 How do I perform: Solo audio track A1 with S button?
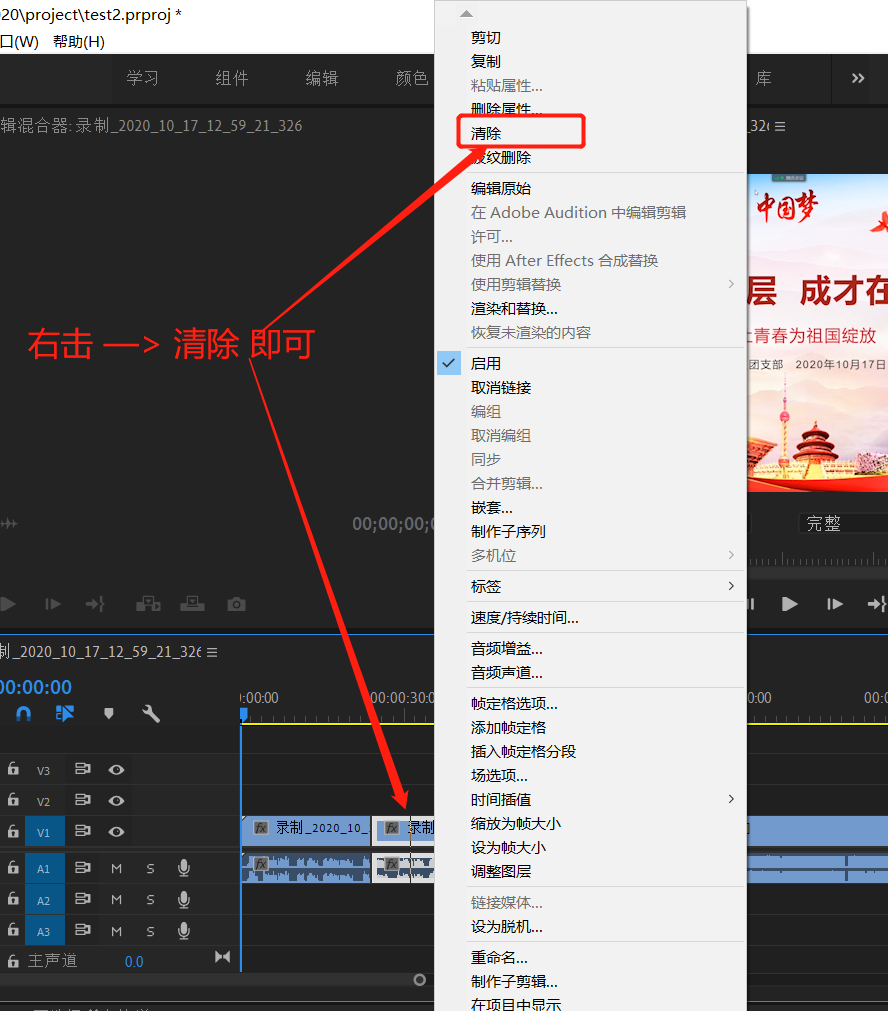click(x=150, y=868)
